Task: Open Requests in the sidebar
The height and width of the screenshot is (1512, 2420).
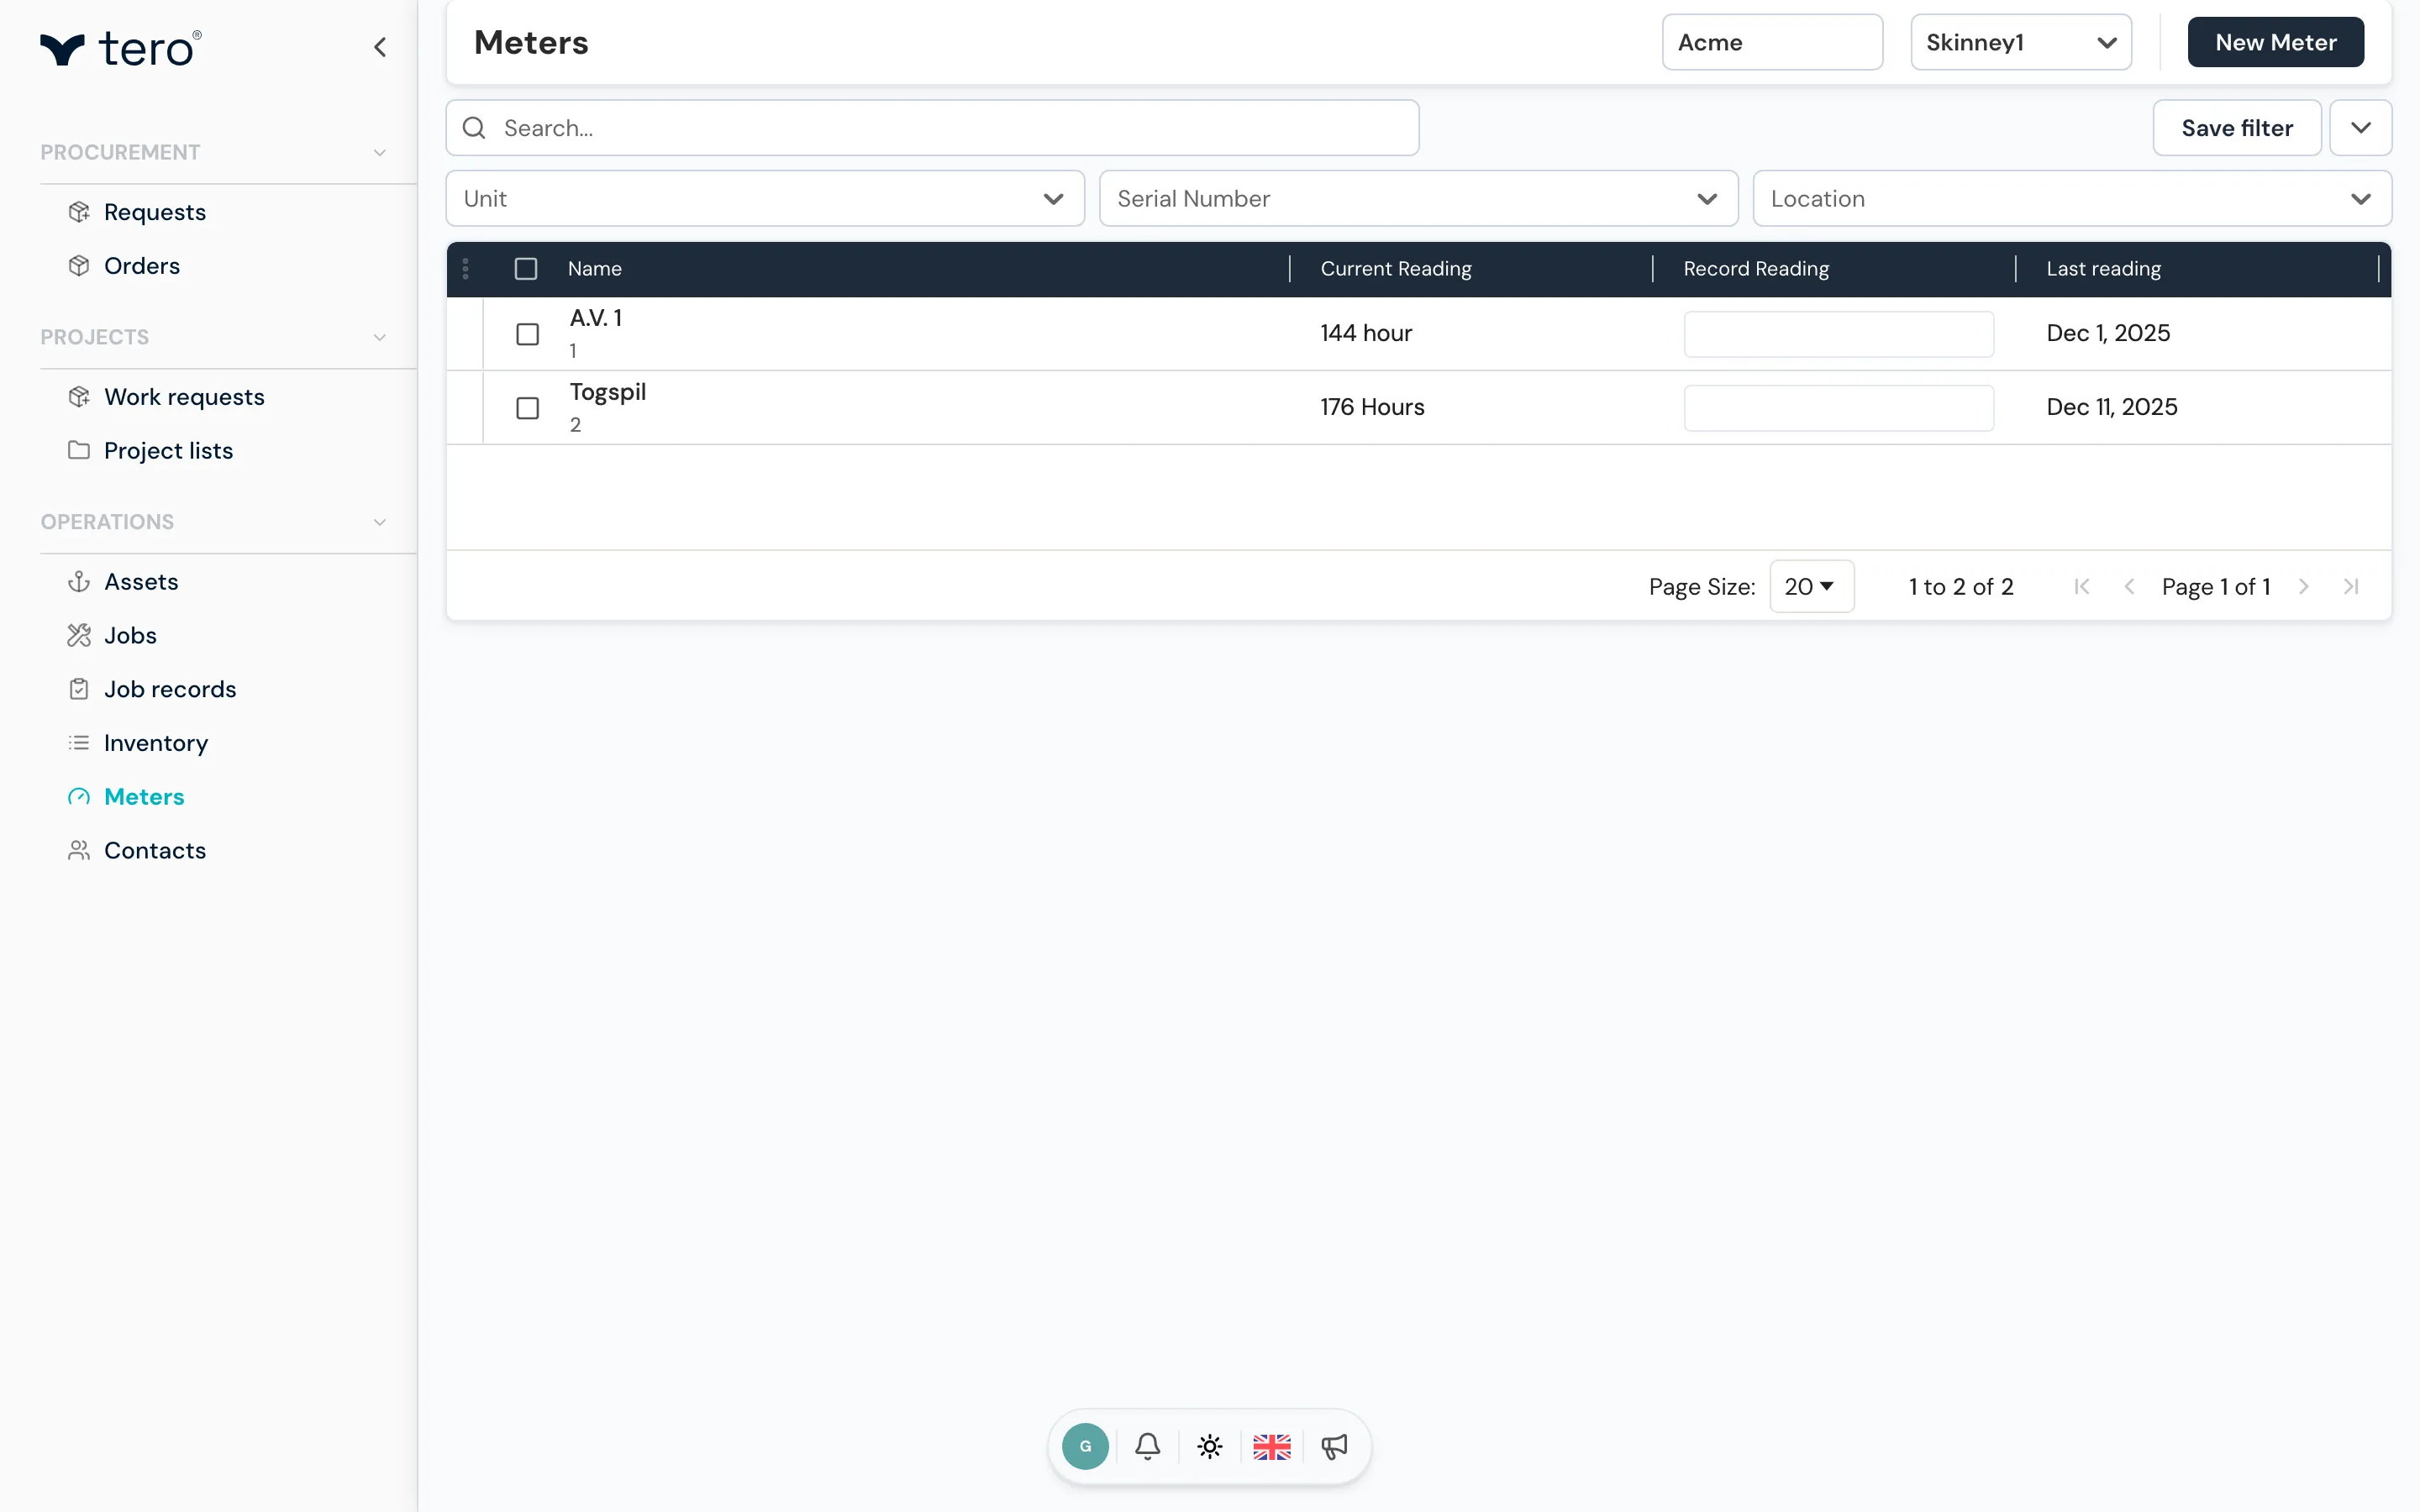Action: pos(155,212)
